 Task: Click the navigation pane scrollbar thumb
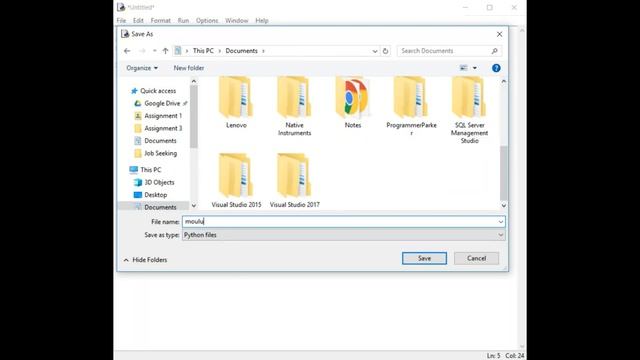[x=194, y=116]
